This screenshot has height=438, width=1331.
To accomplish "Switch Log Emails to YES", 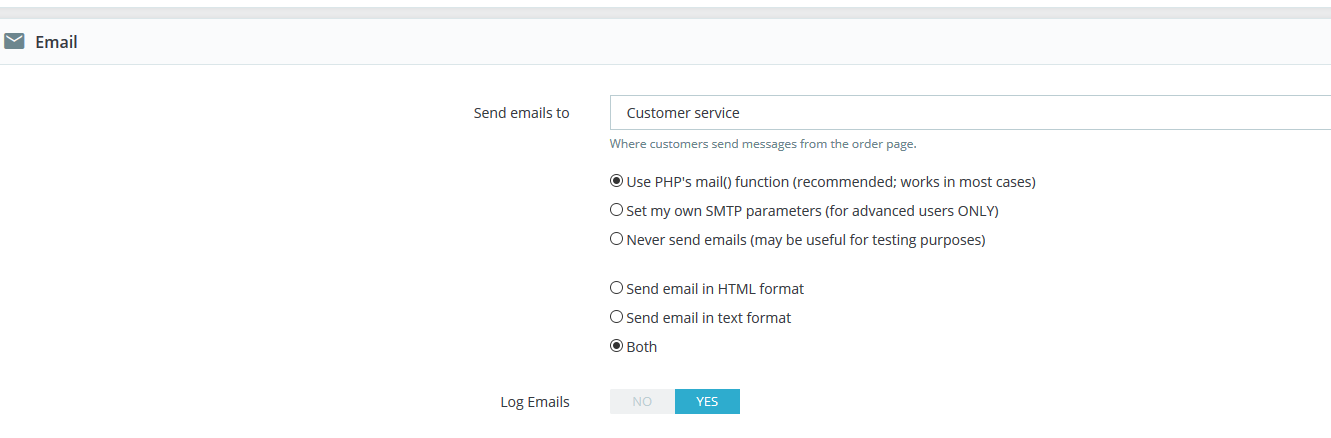I will click(707, 401).
